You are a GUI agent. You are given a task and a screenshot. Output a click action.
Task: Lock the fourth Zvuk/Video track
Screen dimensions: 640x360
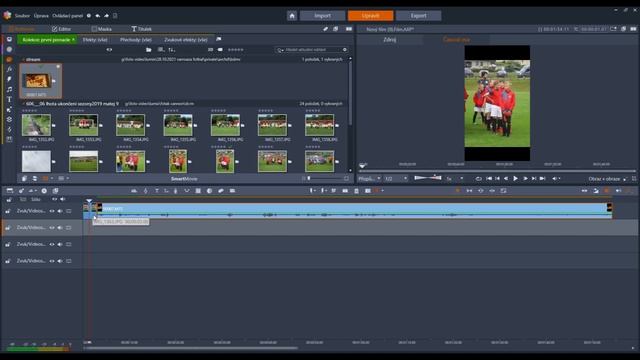click(8, 261)
